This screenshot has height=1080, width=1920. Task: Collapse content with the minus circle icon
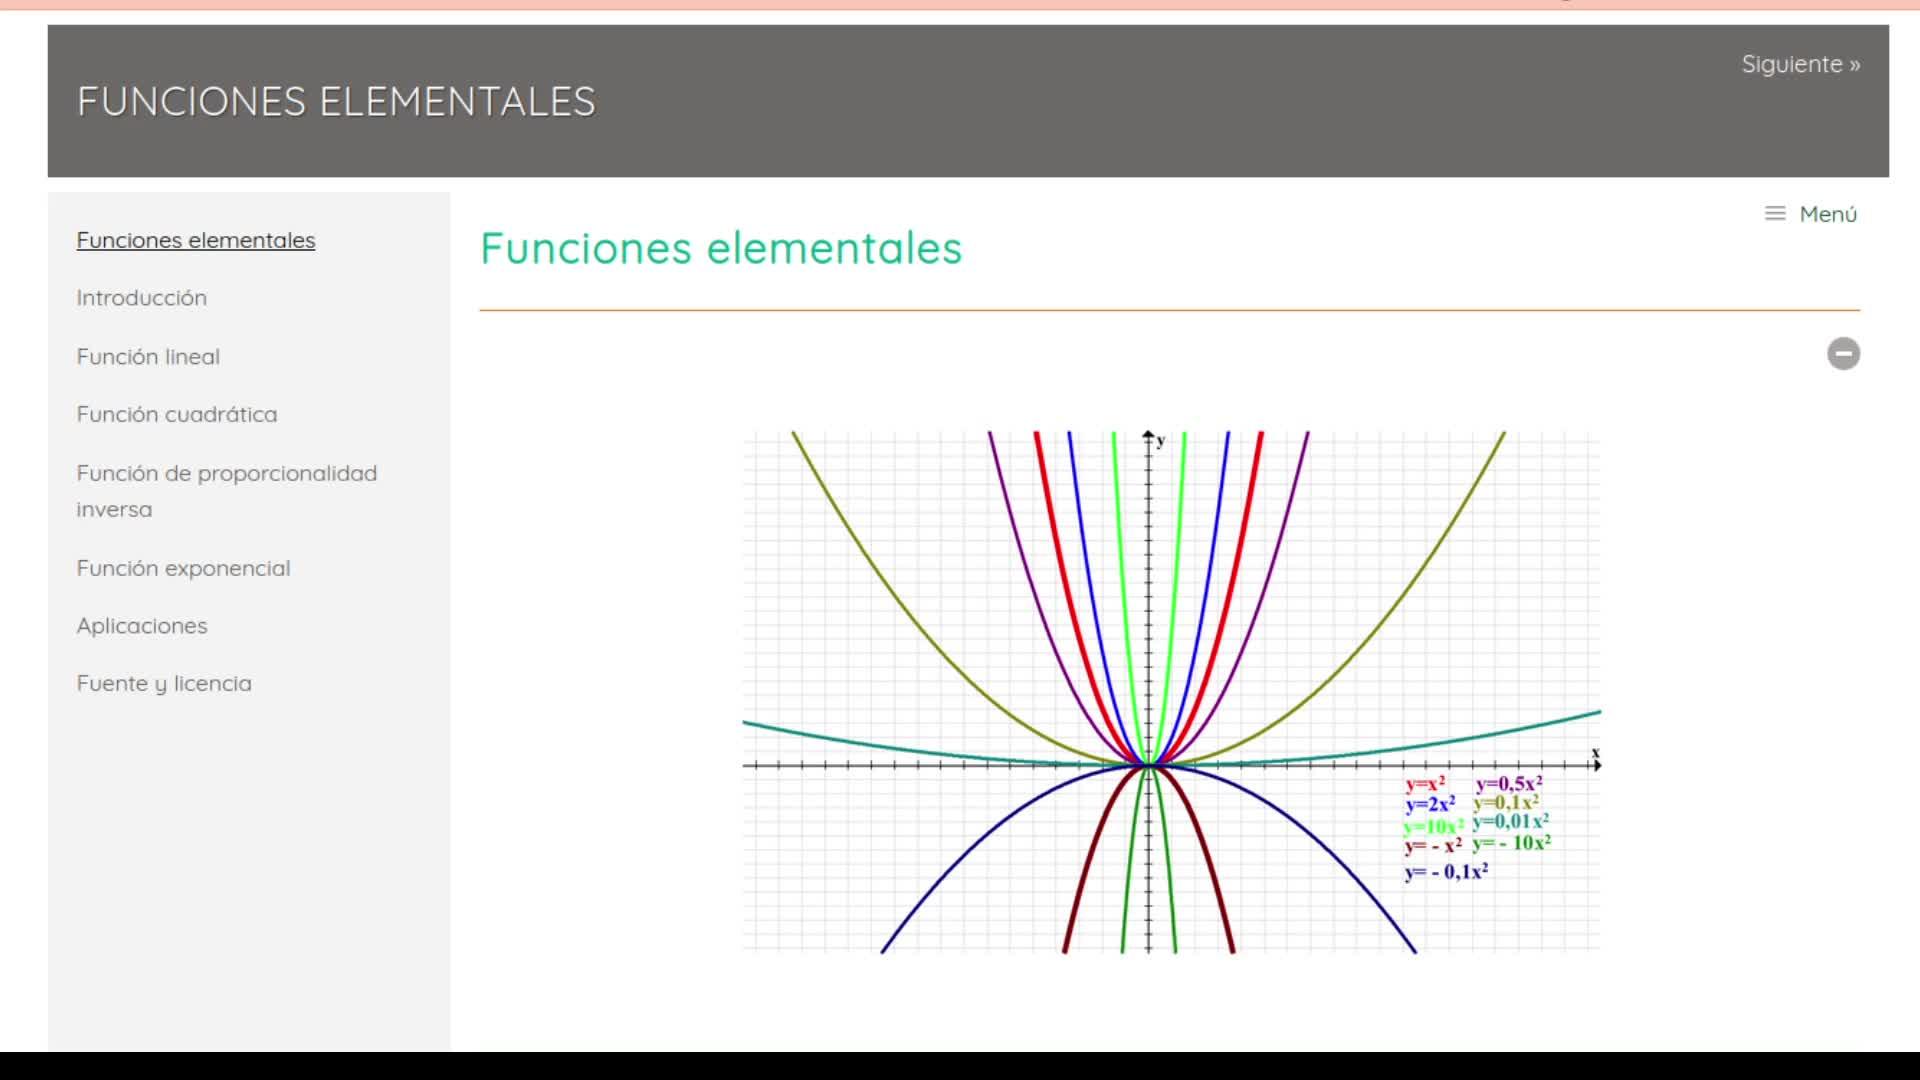tap(1843, 354)
